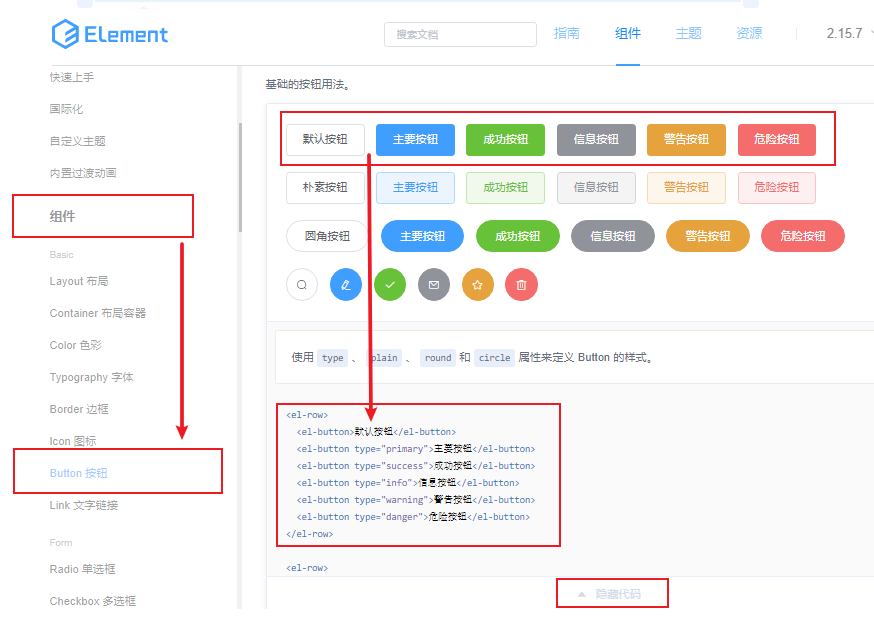This screenshot has height=630, width=874.
Task: Select Button 按钮 in the sidebar
Action: coord(79,473)
